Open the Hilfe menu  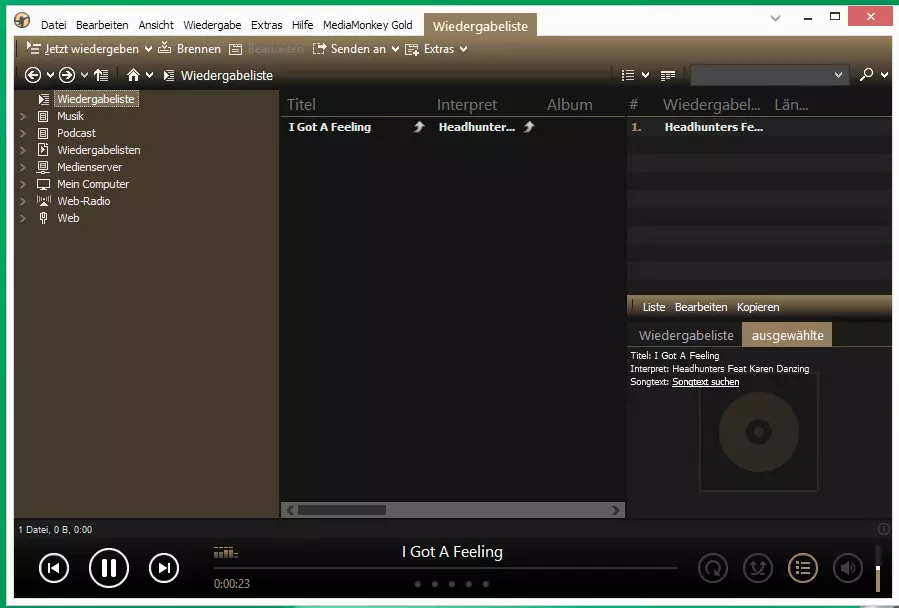(302, 25)
